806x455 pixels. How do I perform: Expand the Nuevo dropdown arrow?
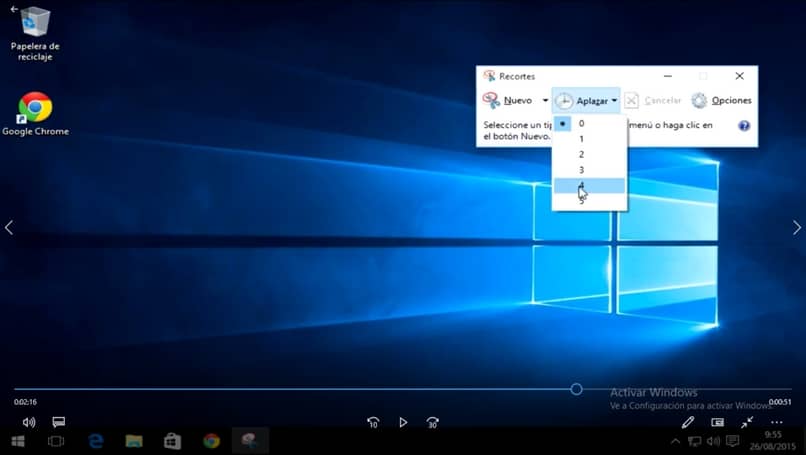point(545,100)
